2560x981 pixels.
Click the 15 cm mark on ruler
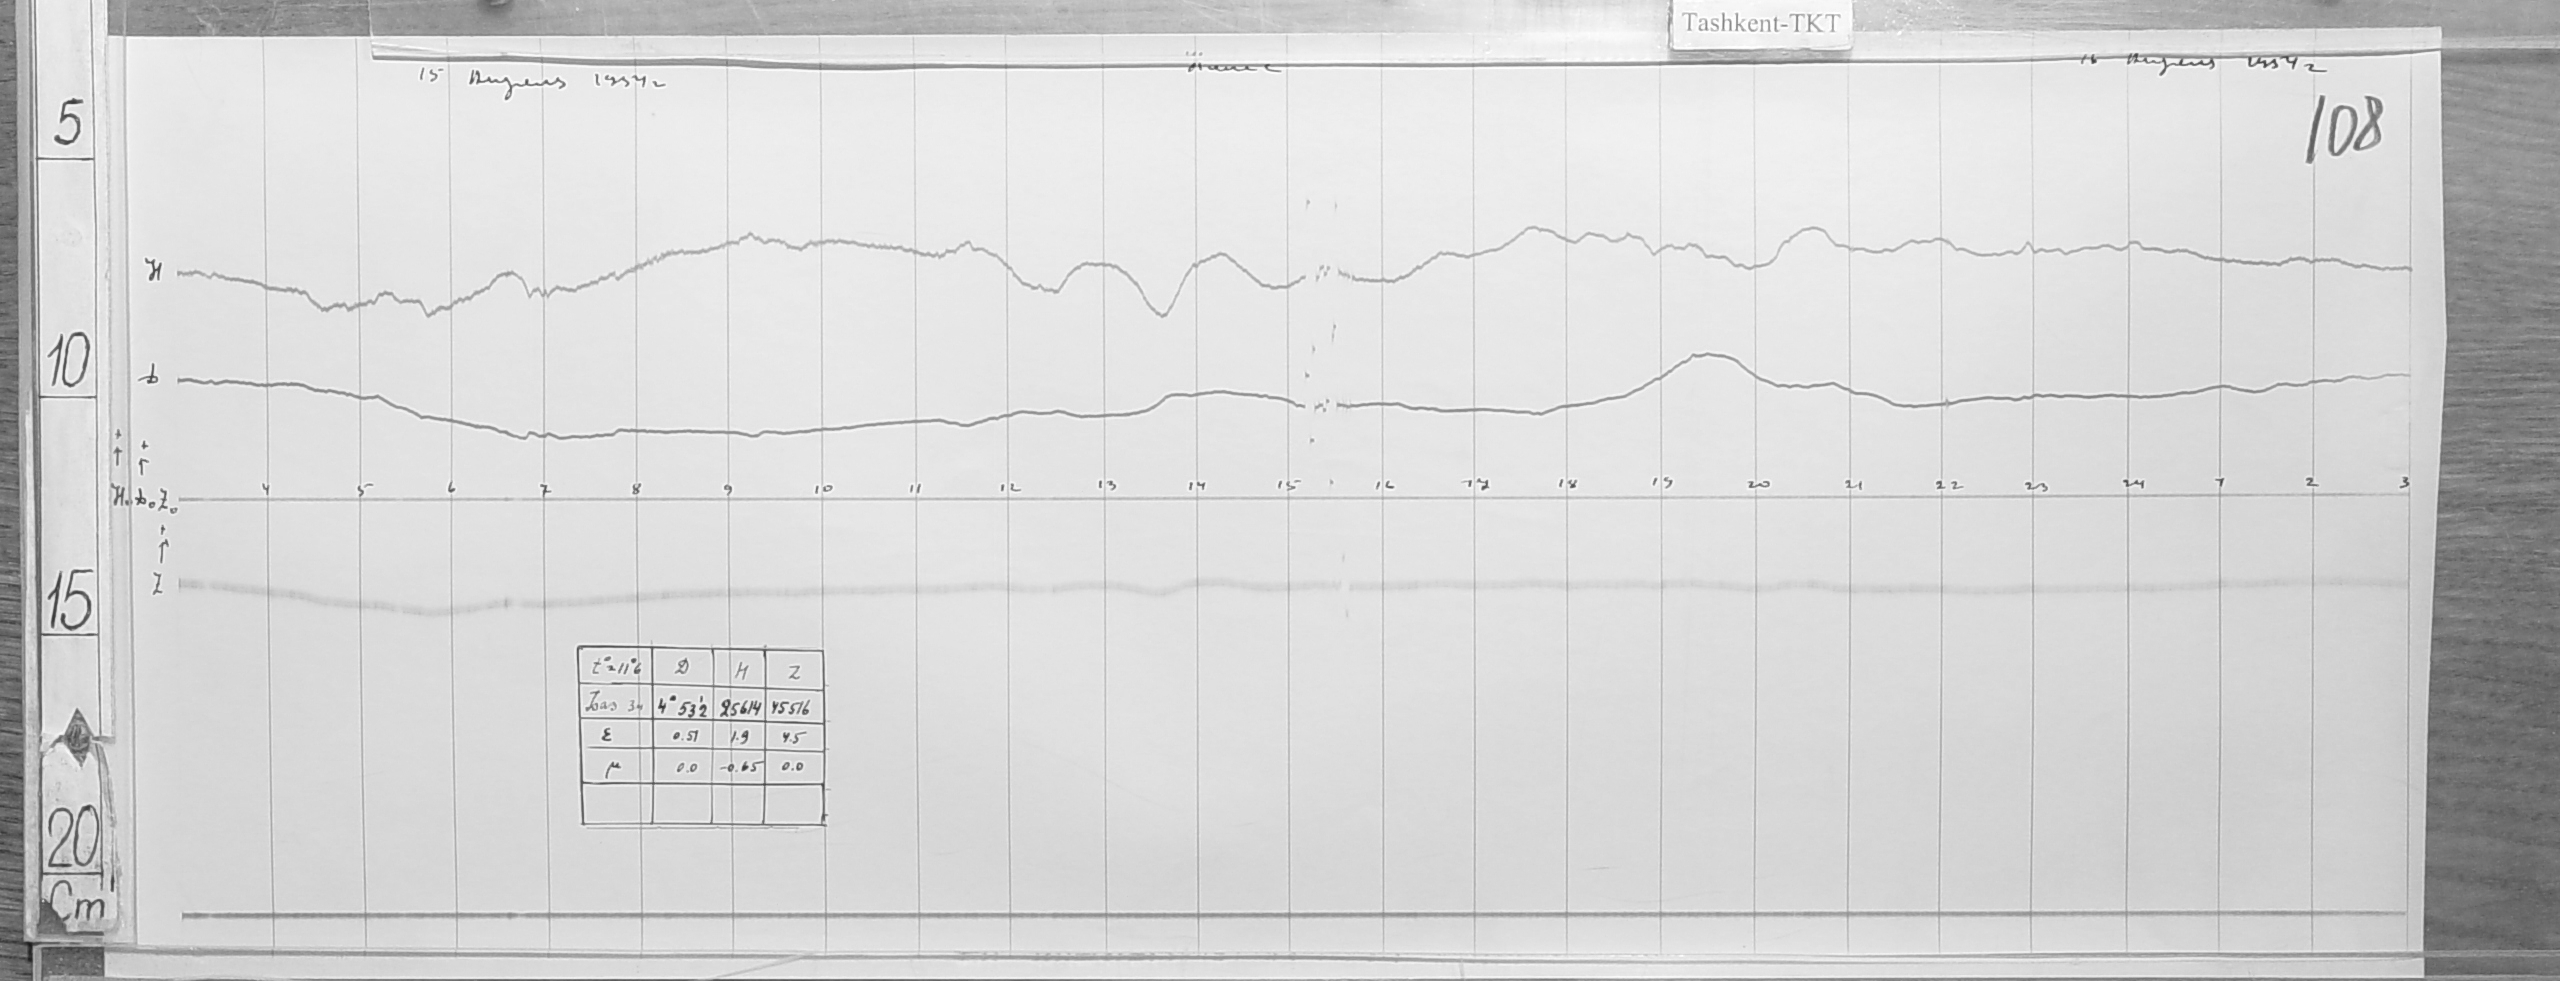click(x=68, y=603)
